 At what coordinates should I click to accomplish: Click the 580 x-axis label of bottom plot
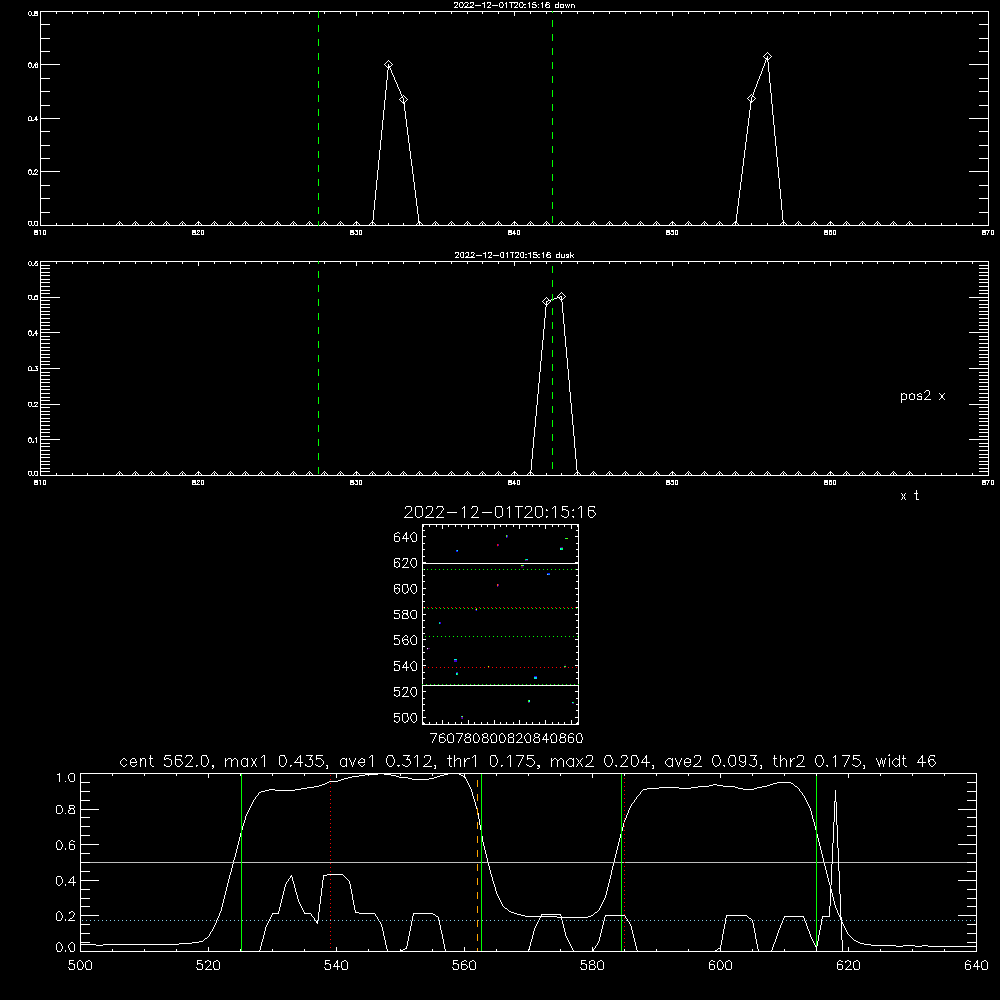(x=592, y=966)
